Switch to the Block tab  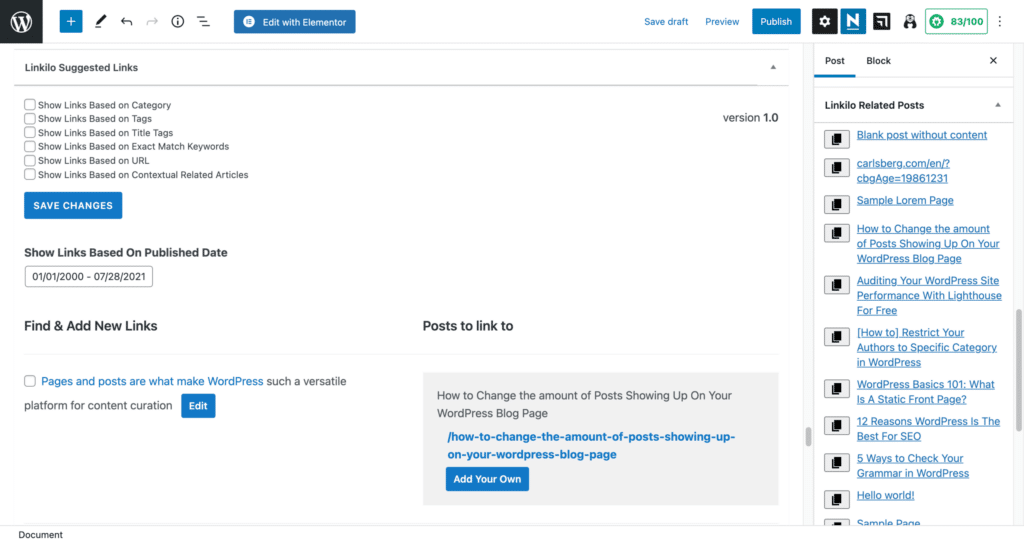coord(878,61)
